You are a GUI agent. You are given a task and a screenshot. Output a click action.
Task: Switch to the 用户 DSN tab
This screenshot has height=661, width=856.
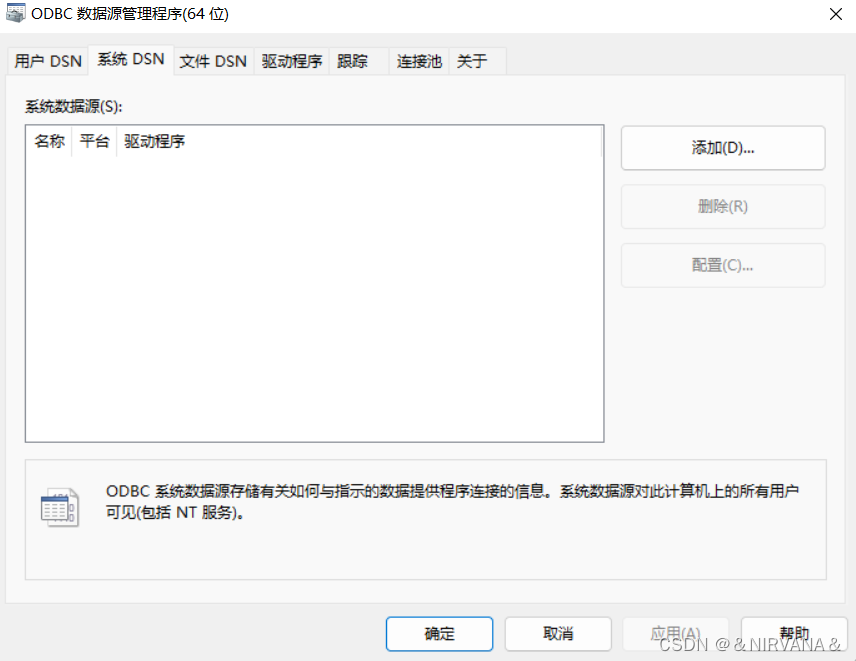47,61
